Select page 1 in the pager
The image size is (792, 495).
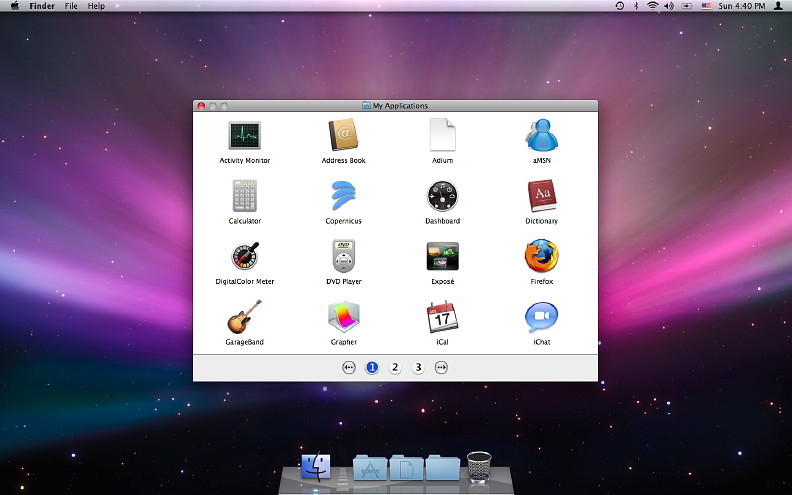click(x=372, y=367)
